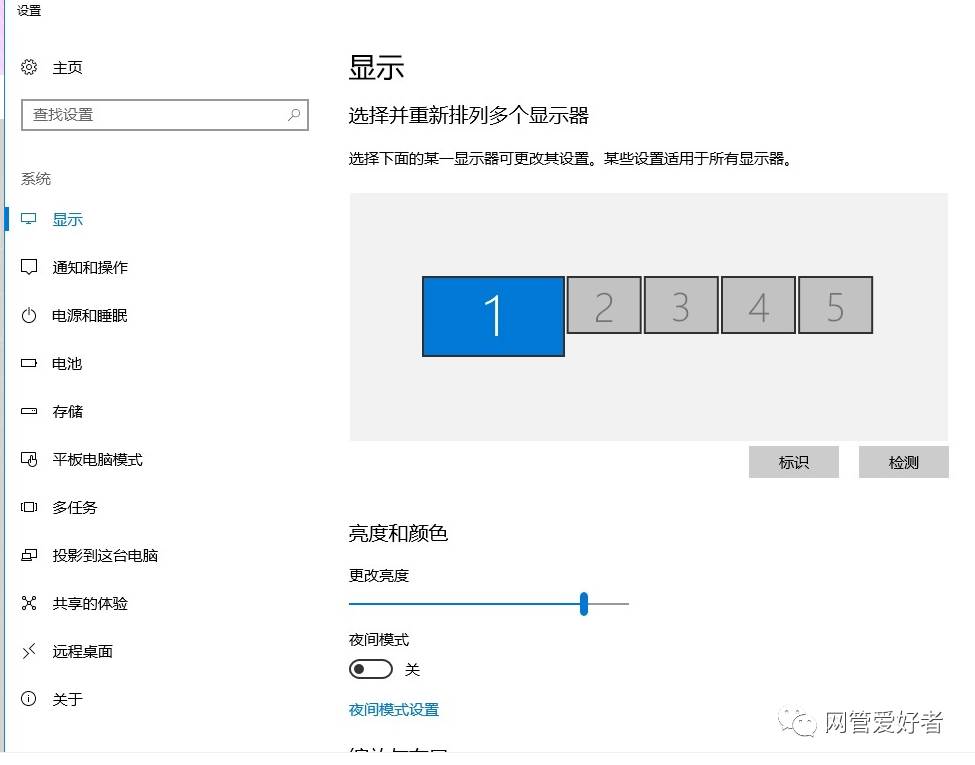Viewport: 975px width, 765px height.
Task: Stay on the 显示 (Display) sidebar entry
Action: click(x=67, y=219)
